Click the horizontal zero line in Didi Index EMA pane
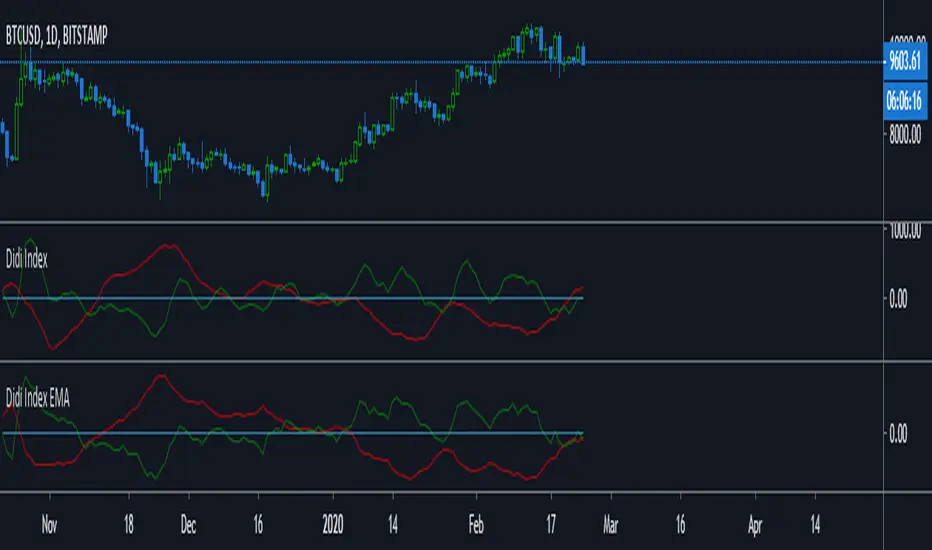 pos(293,433)
